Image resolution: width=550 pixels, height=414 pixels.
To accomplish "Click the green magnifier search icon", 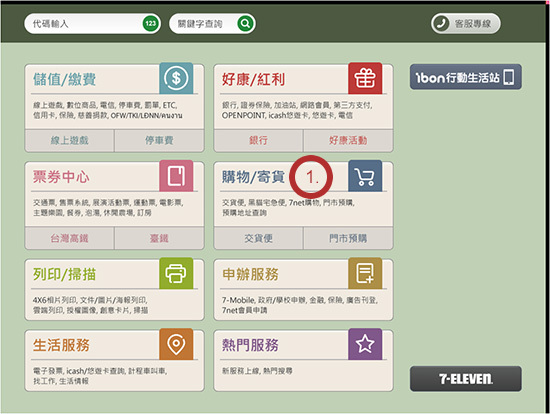I will 246,24.
